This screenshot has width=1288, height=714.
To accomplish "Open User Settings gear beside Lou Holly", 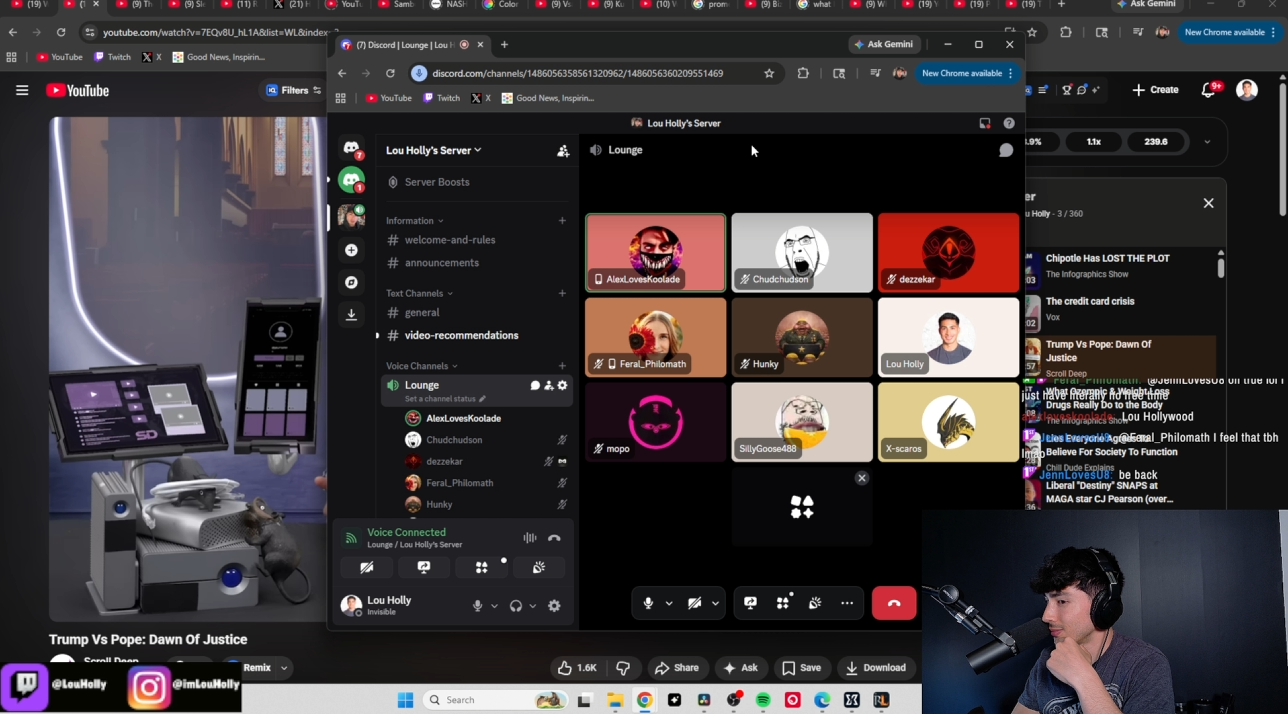I will 554,606.
